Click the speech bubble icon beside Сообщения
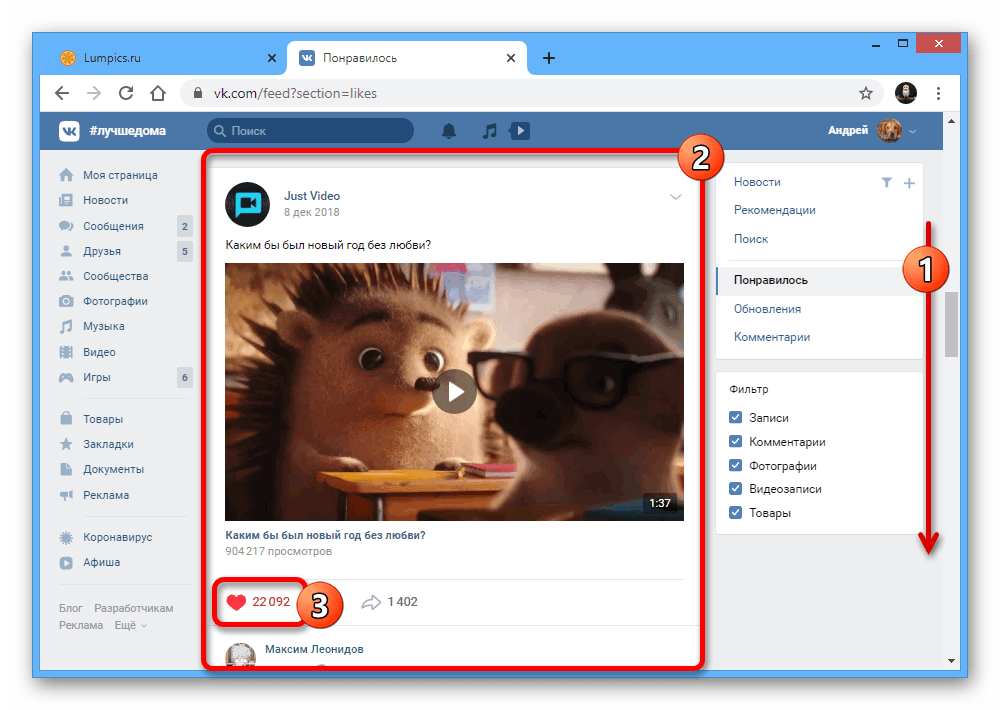 coord(66,226)
